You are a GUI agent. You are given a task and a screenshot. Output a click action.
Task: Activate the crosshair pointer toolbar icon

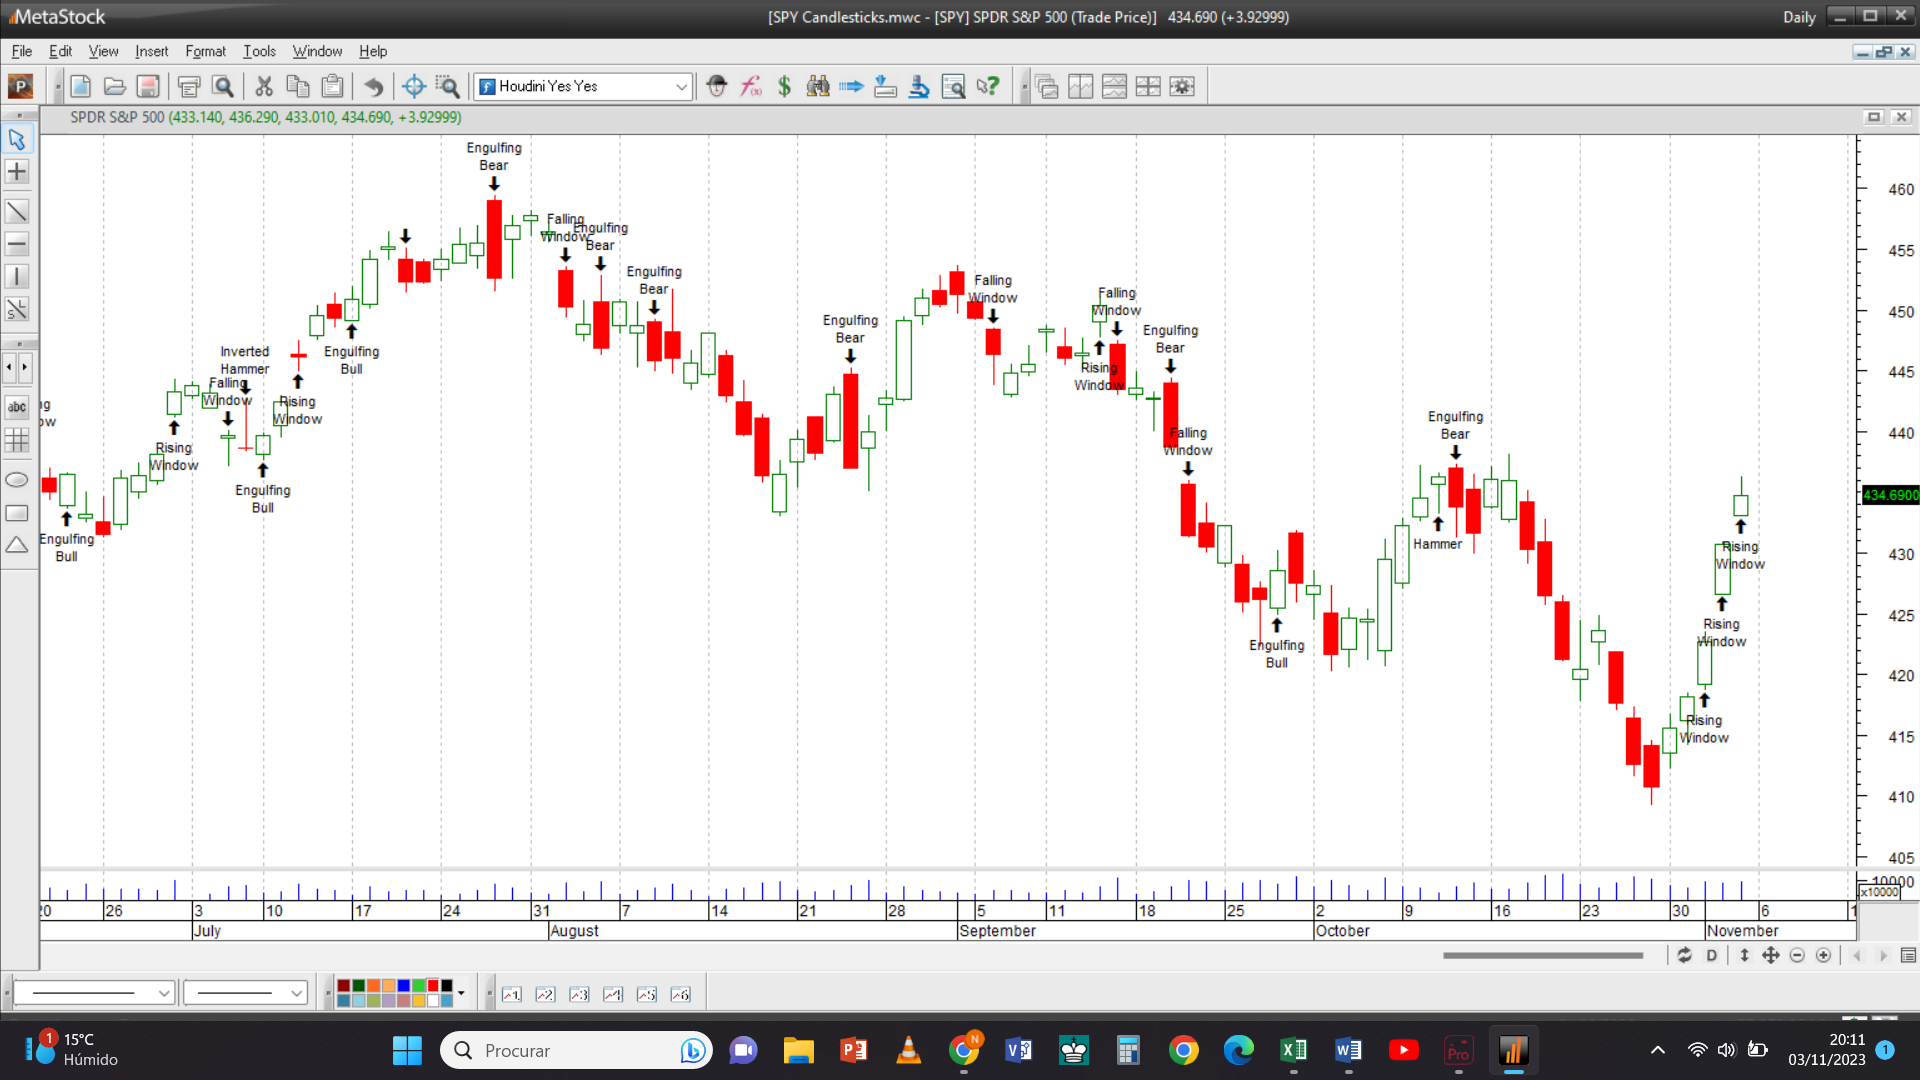point(414,87)
